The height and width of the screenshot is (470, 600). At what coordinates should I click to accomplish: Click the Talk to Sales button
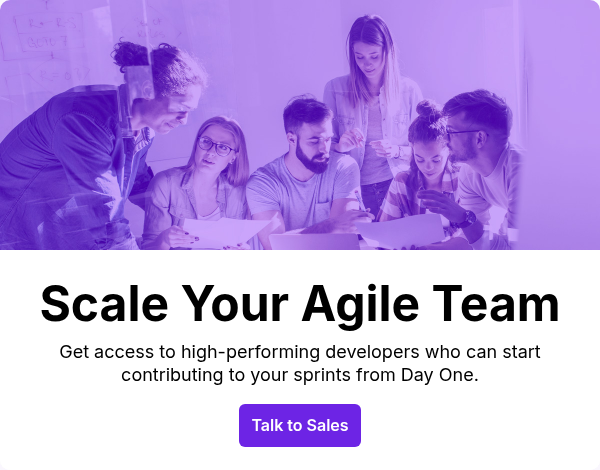pyautogui.click(x=300, y=425)
